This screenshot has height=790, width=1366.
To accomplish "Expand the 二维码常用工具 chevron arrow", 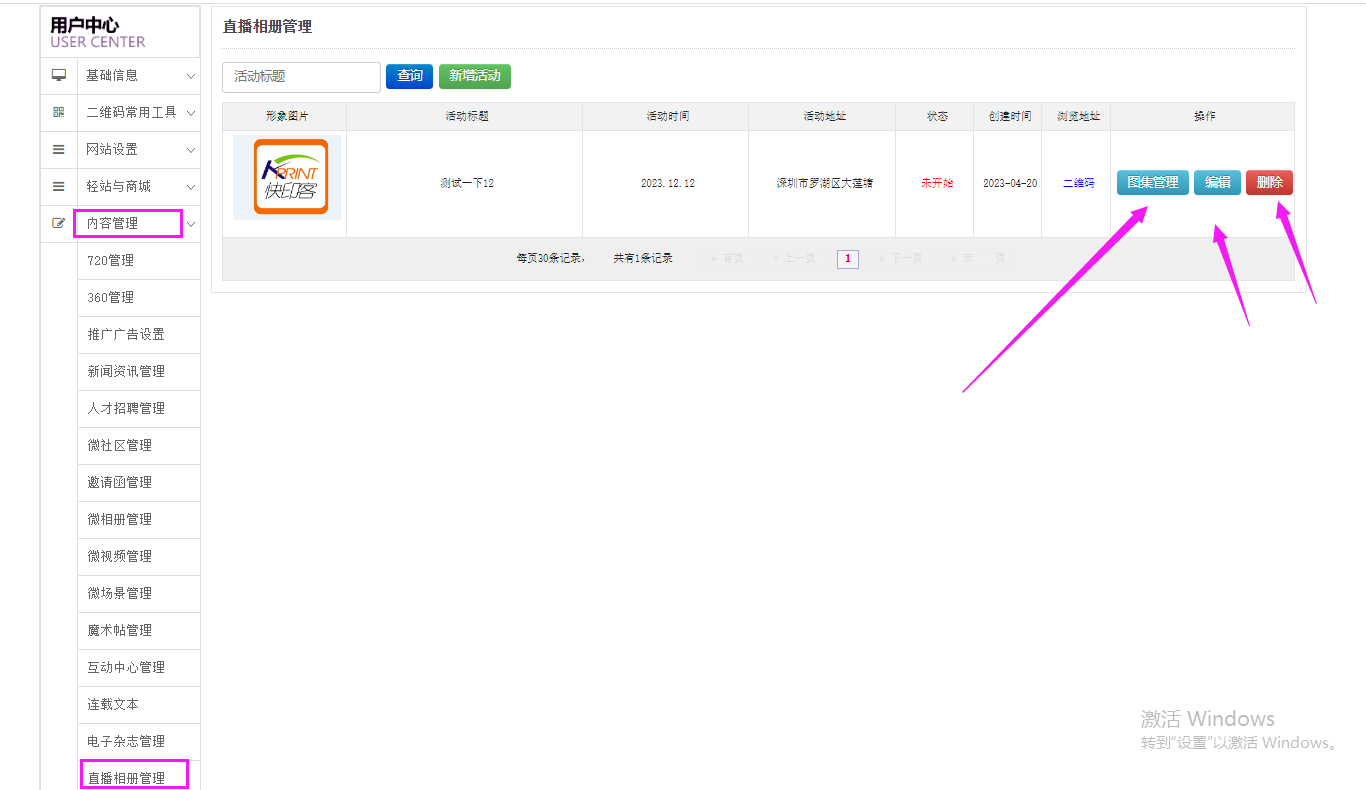I will point(190,113).
